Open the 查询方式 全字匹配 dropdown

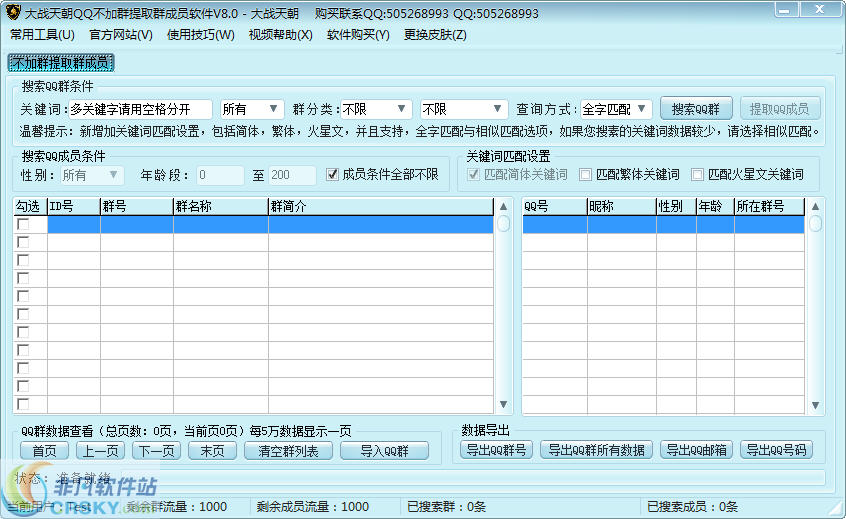(x=617, y=109)
